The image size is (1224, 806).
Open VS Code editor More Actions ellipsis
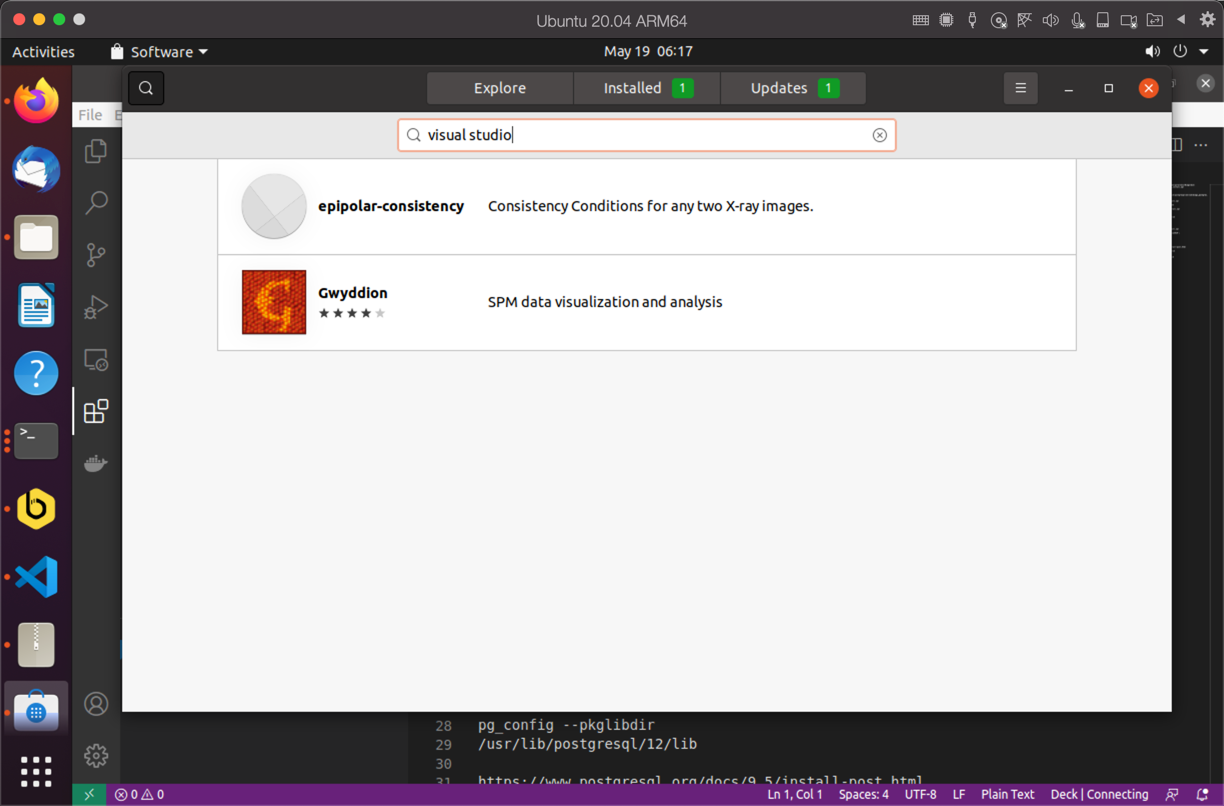point(1201,145)
